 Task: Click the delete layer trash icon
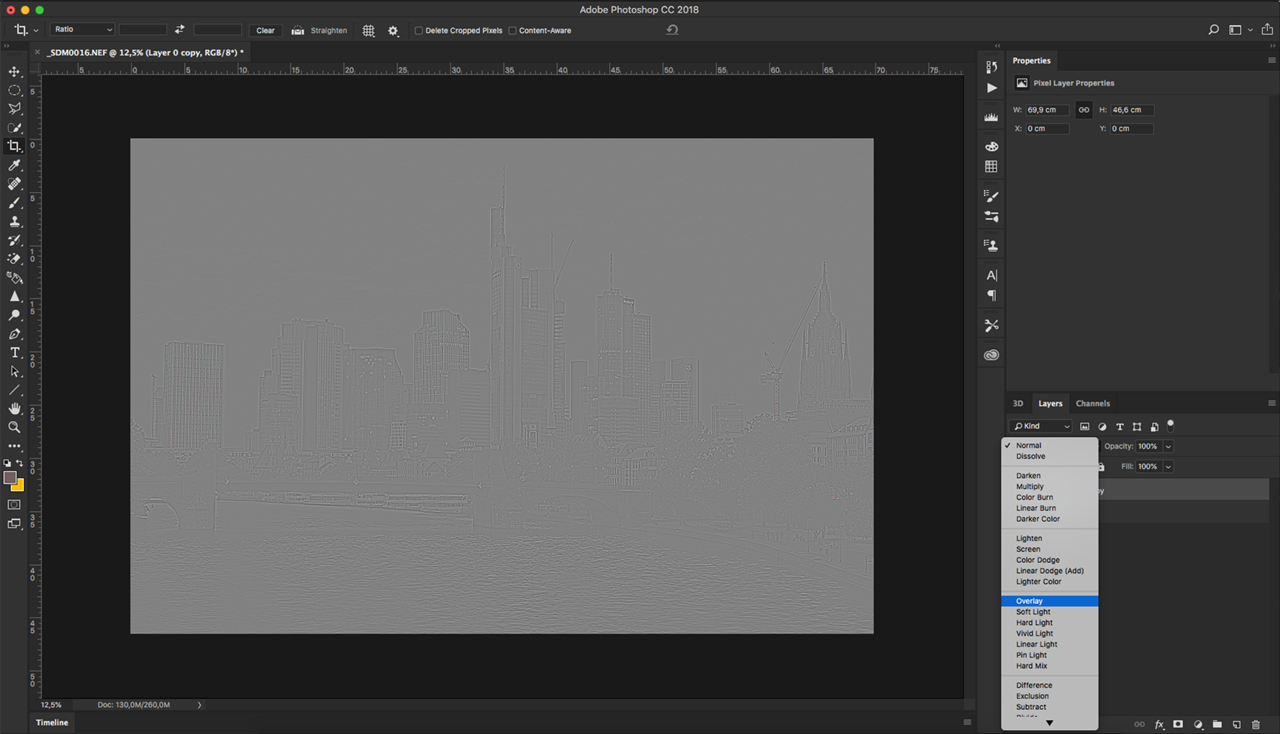pyautogui.click(x=1256, y=724)
